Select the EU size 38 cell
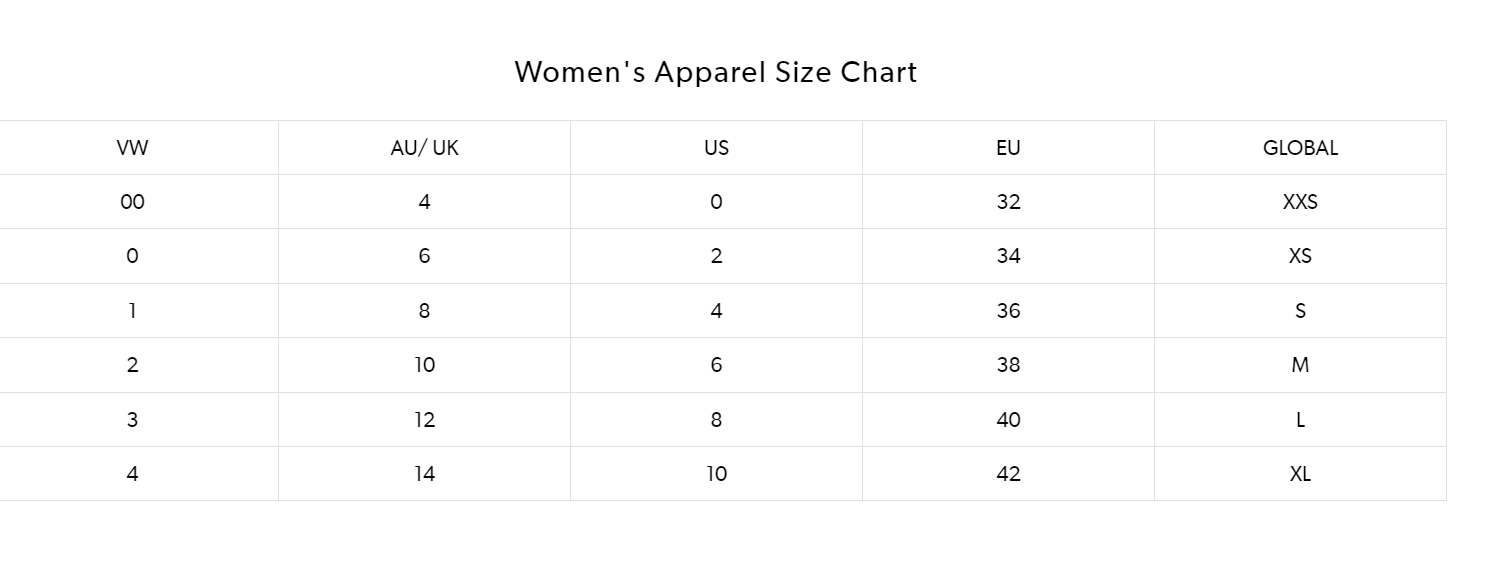The width and height of the screenshot is (1505, 575). pyautogui.click(x=1008, y=365)
